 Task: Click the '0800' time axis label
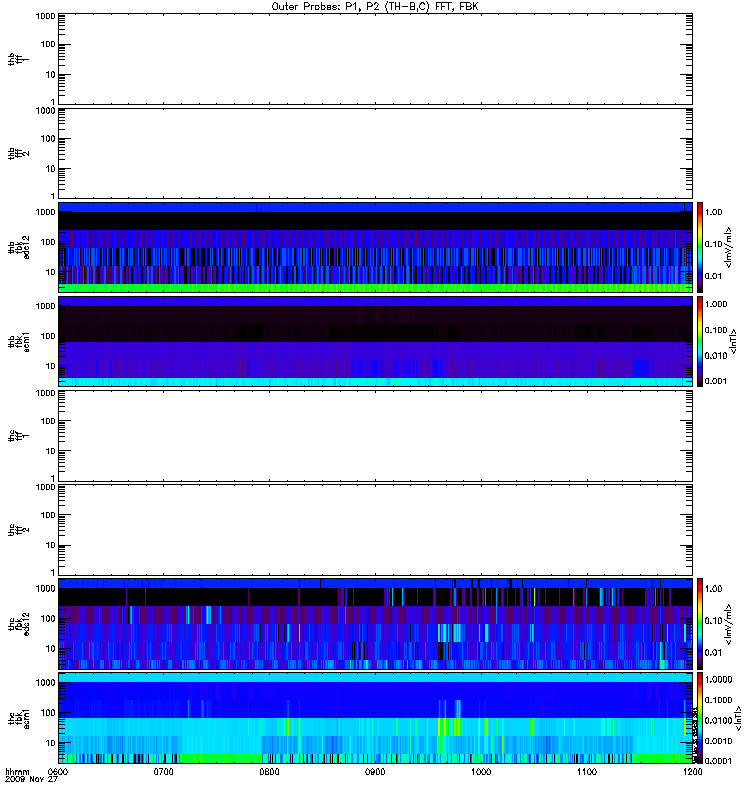[x=269, y=772]
